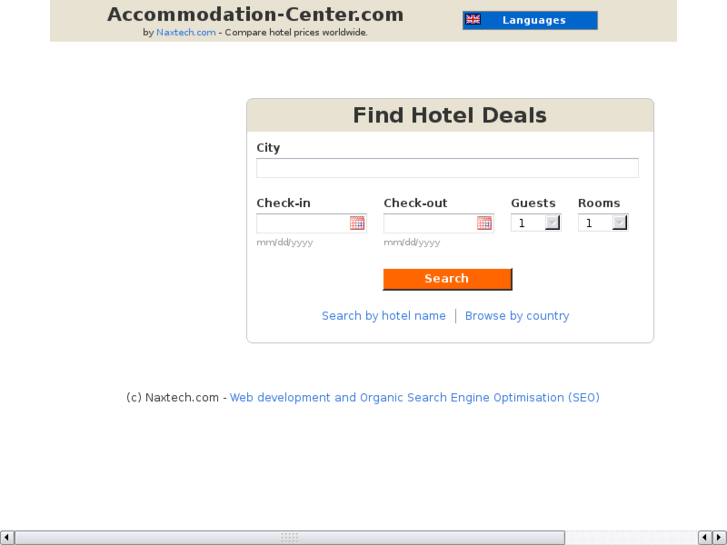The image size is (727, 545).
Task: Open the Web development and SEO footer link
Action: click(414, 398)
